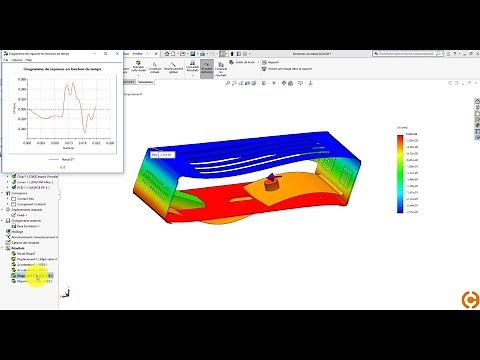Click the Comparer les résultats ribbon icon

[221, 69]
